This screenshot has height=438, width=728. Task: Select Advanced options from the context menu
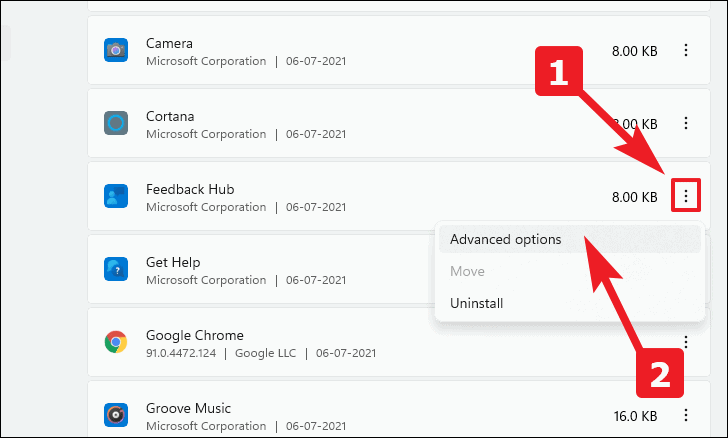pyautogui.click(x=505, y=240)
